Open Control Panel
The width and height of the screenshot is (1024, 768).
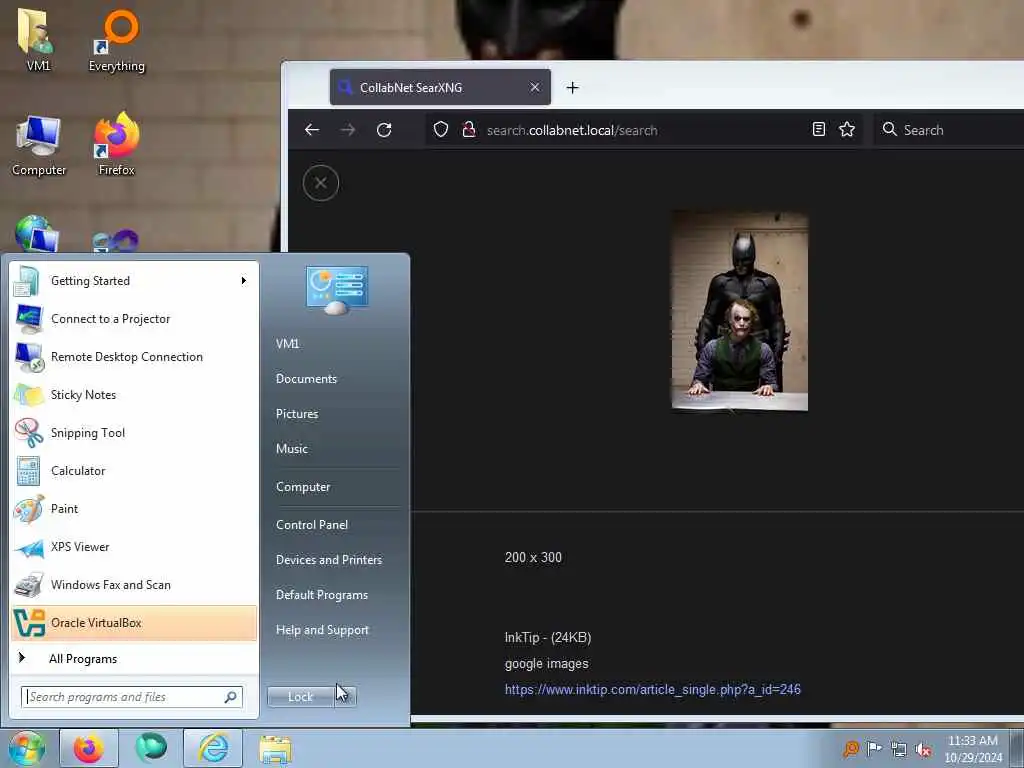coord(312,525)
